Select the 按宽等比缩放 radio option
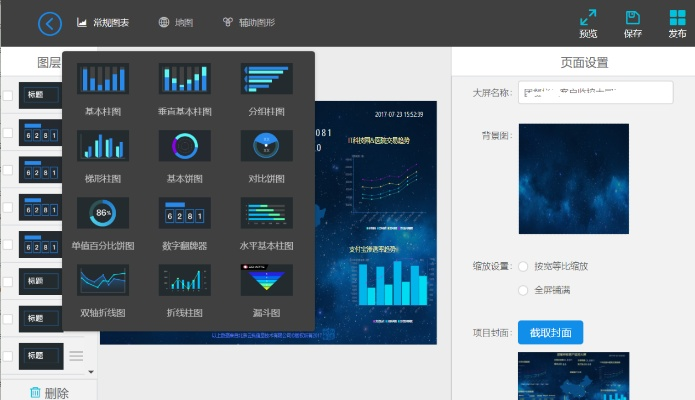This screenshot has width=695, height=400. [522, 267]
